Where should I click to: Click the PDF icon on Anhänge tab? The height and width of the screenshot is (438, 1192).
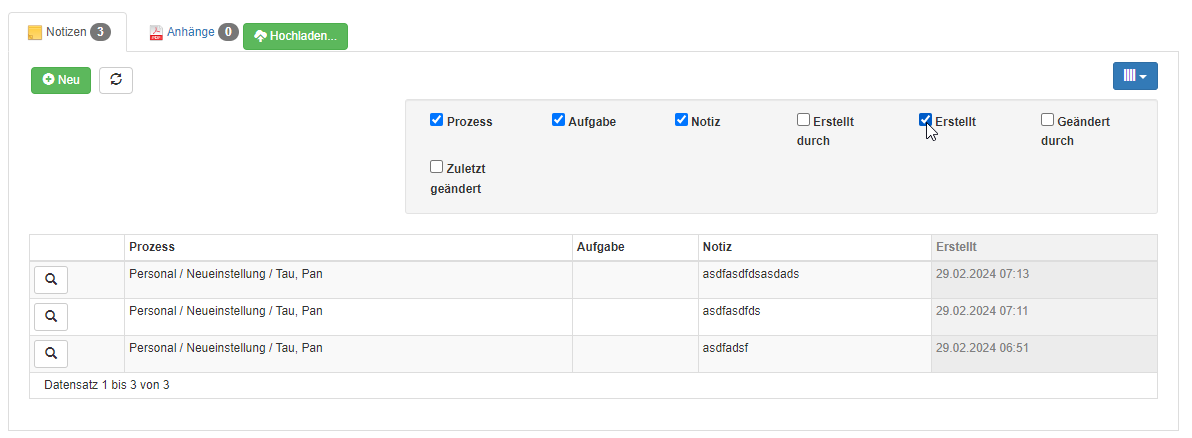(x=156, y=33)
